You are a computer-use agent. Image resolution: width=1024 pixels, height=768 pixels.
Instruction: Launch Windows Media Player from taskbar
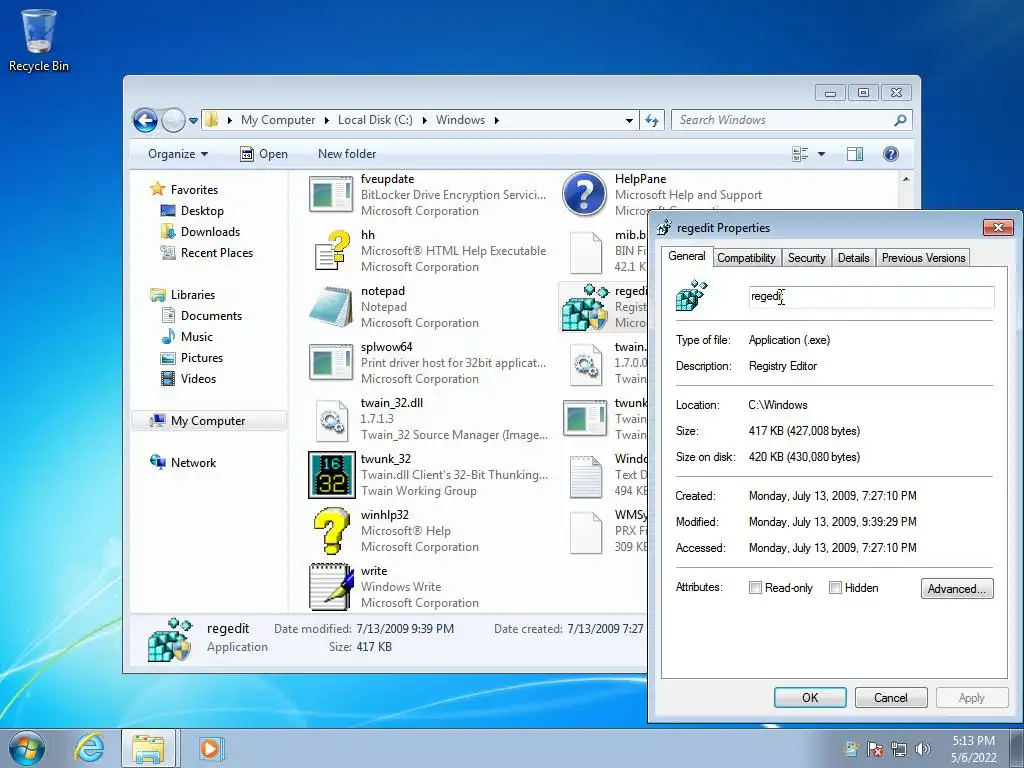tap(210, 748)
